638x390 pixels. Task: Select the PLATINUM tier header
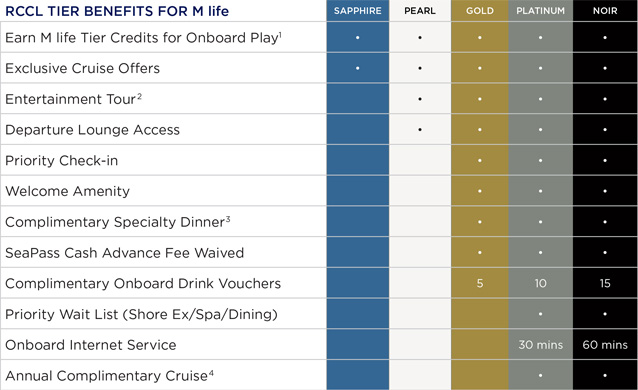[x=540, y=11]
